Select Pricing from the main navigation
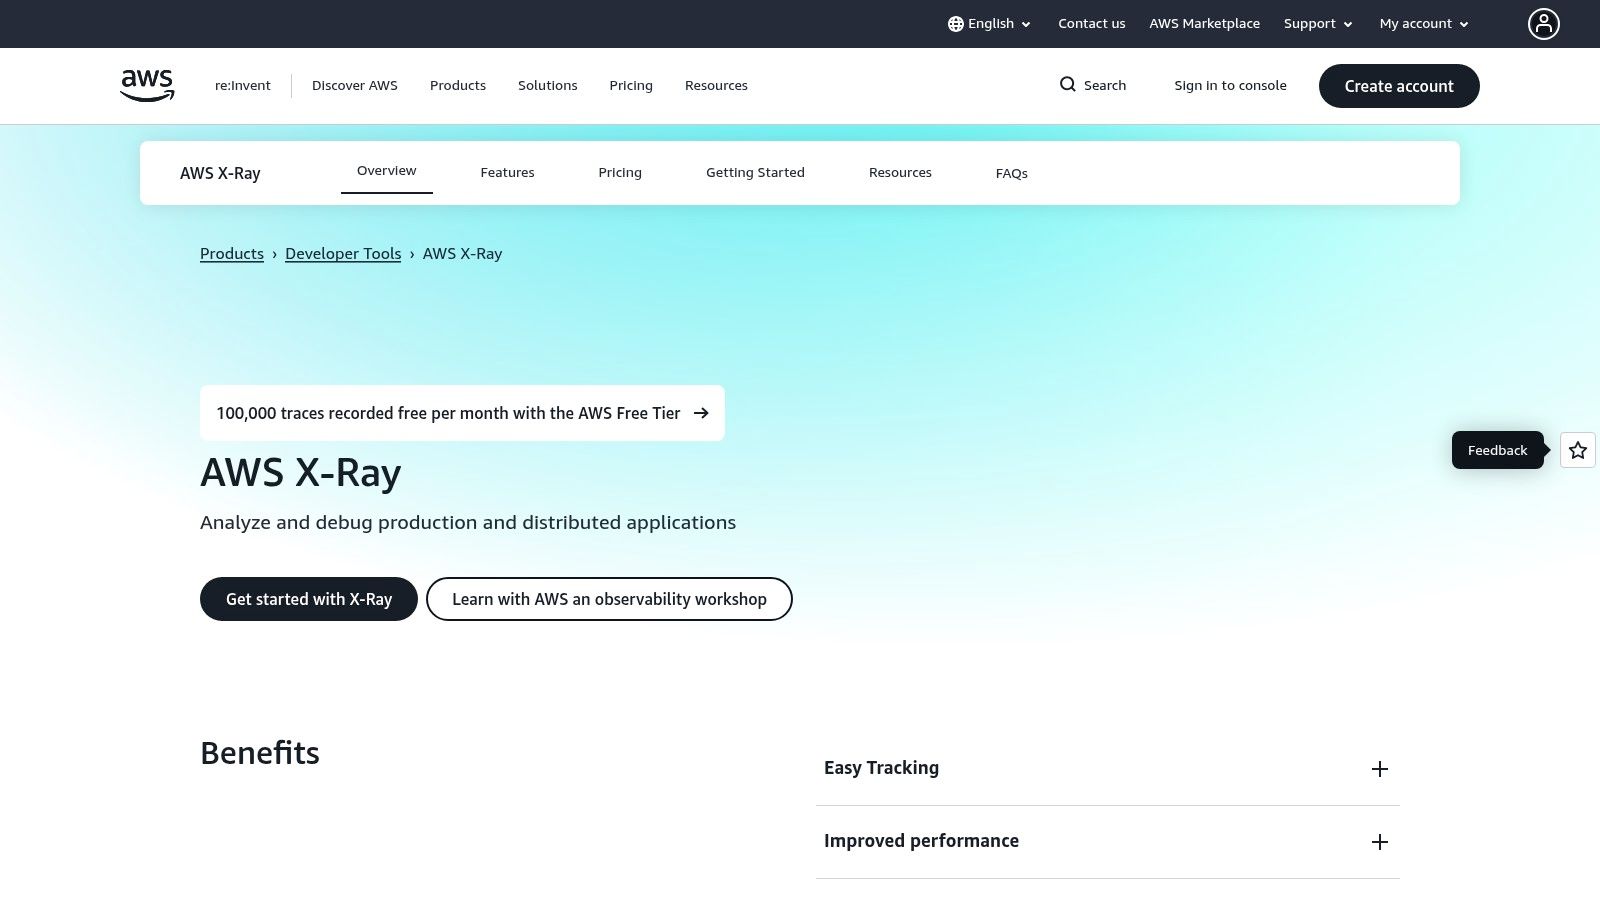The image size is (1600, 900). 630,85
